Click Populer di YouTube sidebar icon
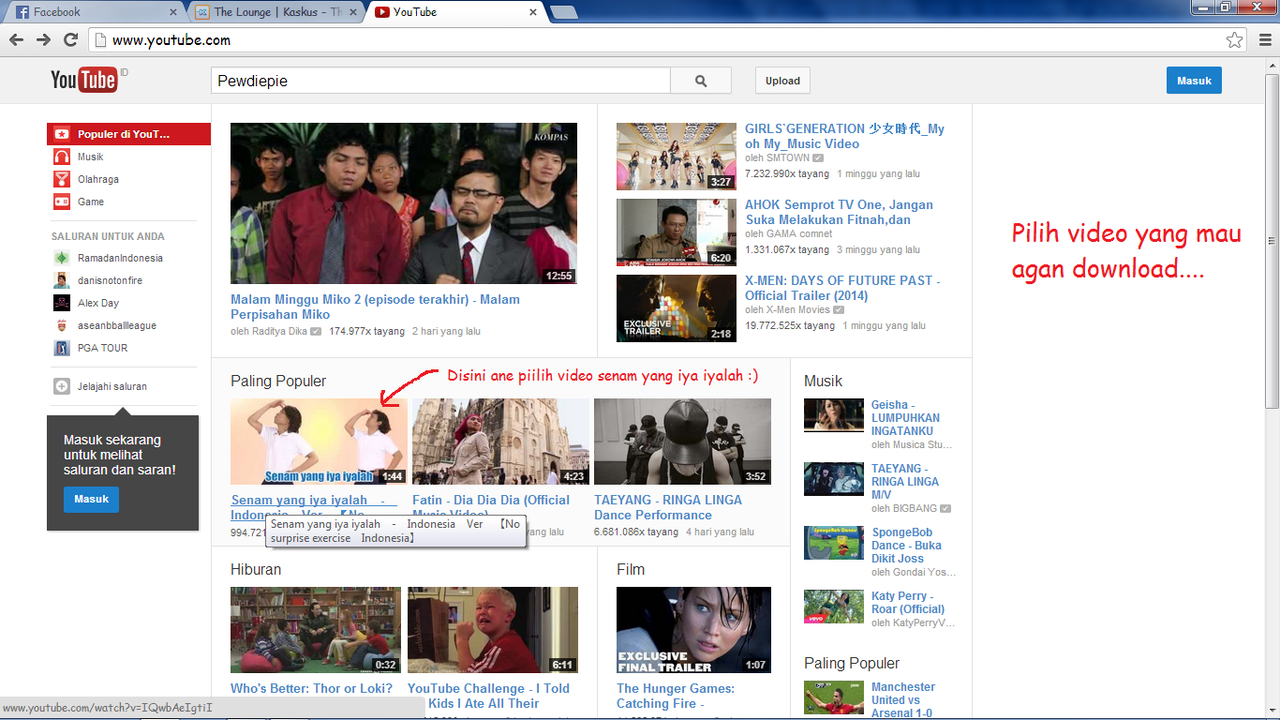 [x=61, y=134]
